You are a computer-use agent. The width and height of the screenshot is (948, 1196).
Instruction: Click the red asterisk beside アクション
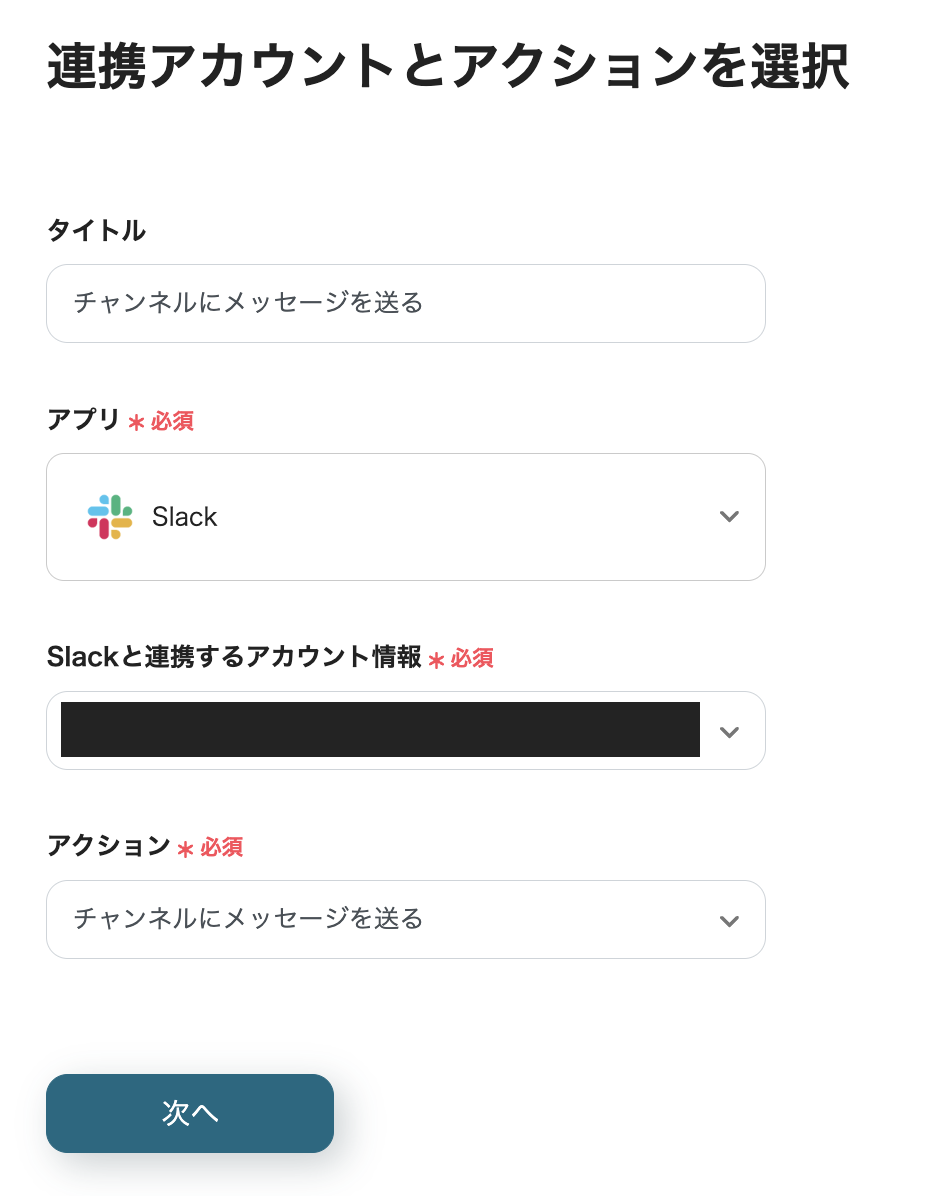[185, 849]
